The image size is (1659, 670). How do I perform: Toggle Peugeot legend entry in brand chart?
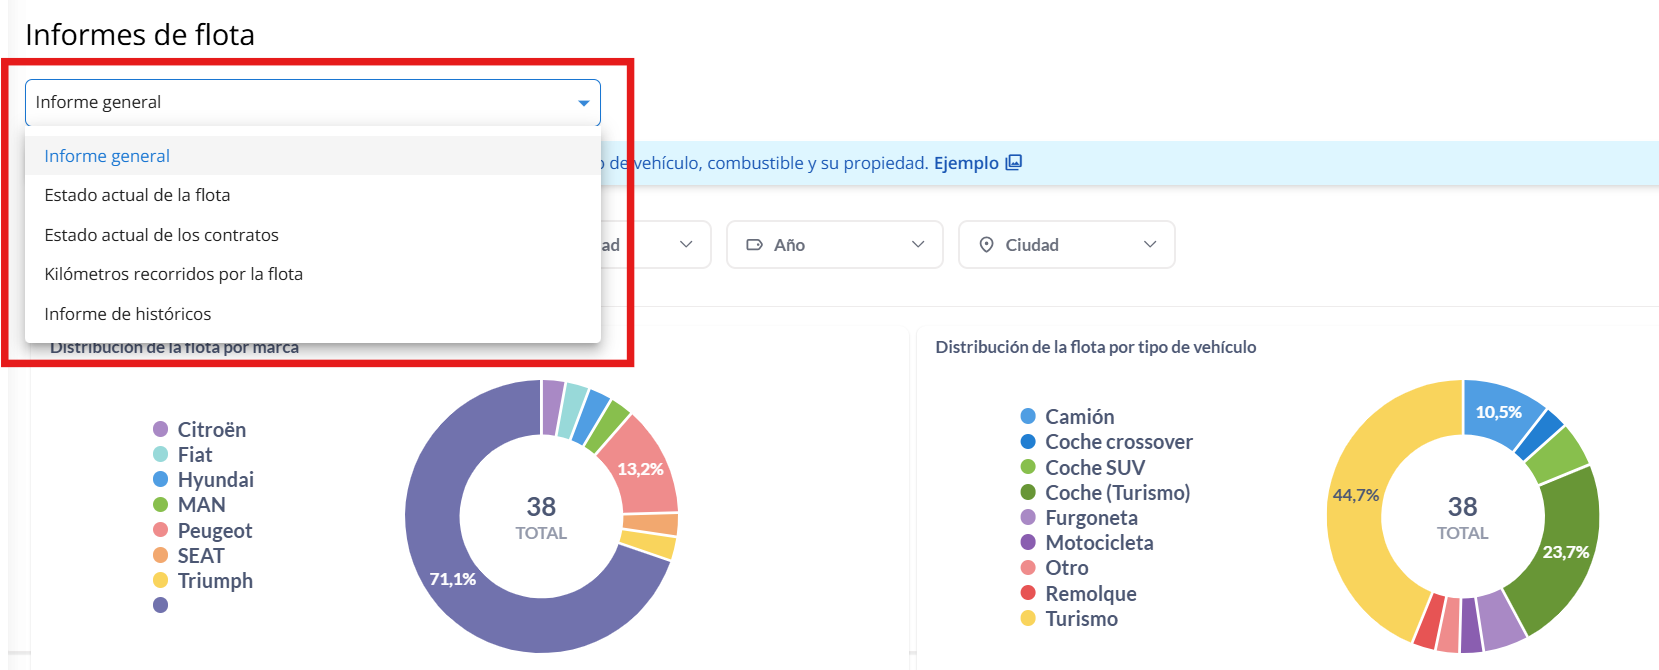[214, 531]
